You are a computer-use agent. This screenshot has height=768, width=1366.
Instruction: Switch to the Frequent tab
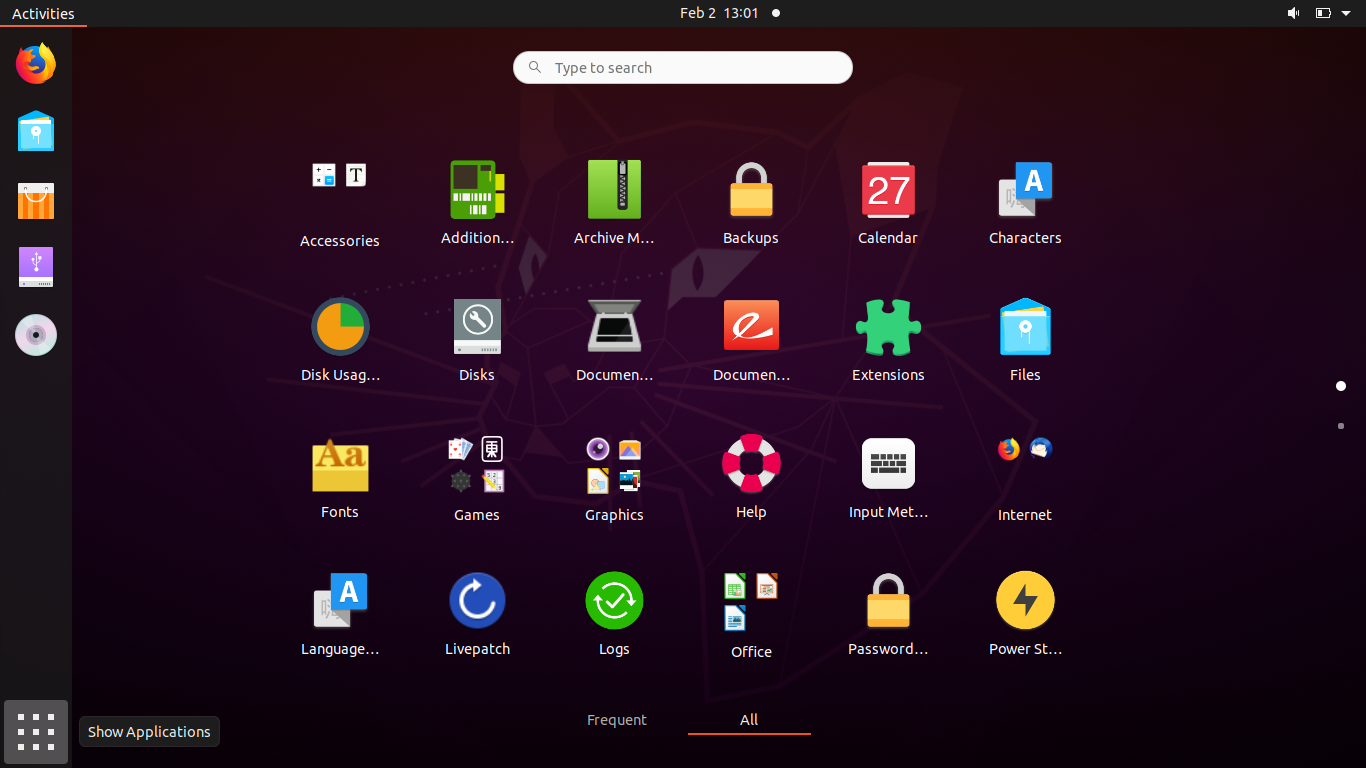617,720
